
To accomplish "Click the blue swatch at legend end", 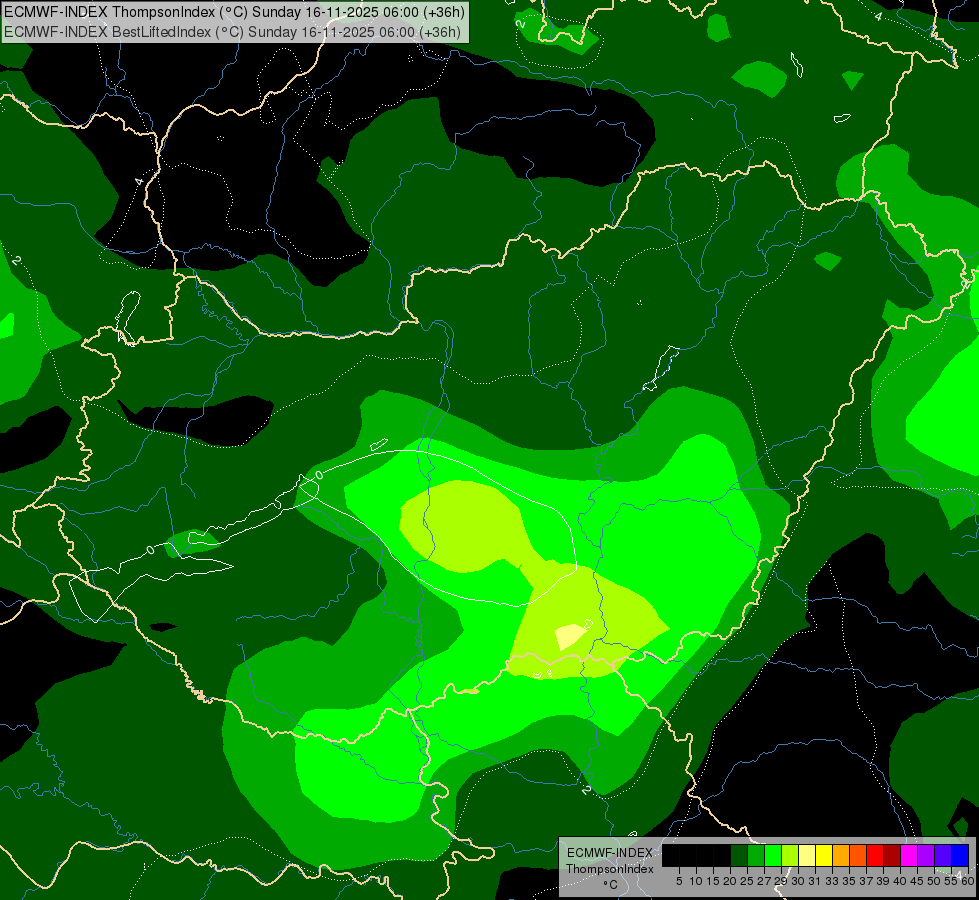I will (960, 855).
